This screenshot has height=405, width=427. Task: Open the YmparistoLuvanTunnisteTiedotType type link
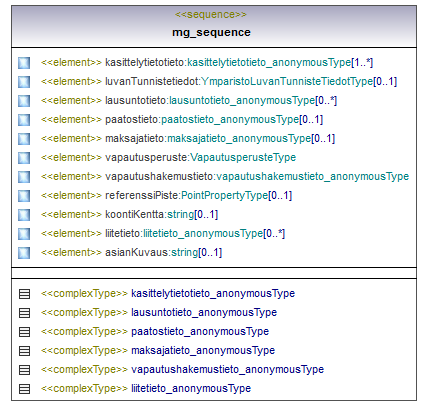coord(287,81)
